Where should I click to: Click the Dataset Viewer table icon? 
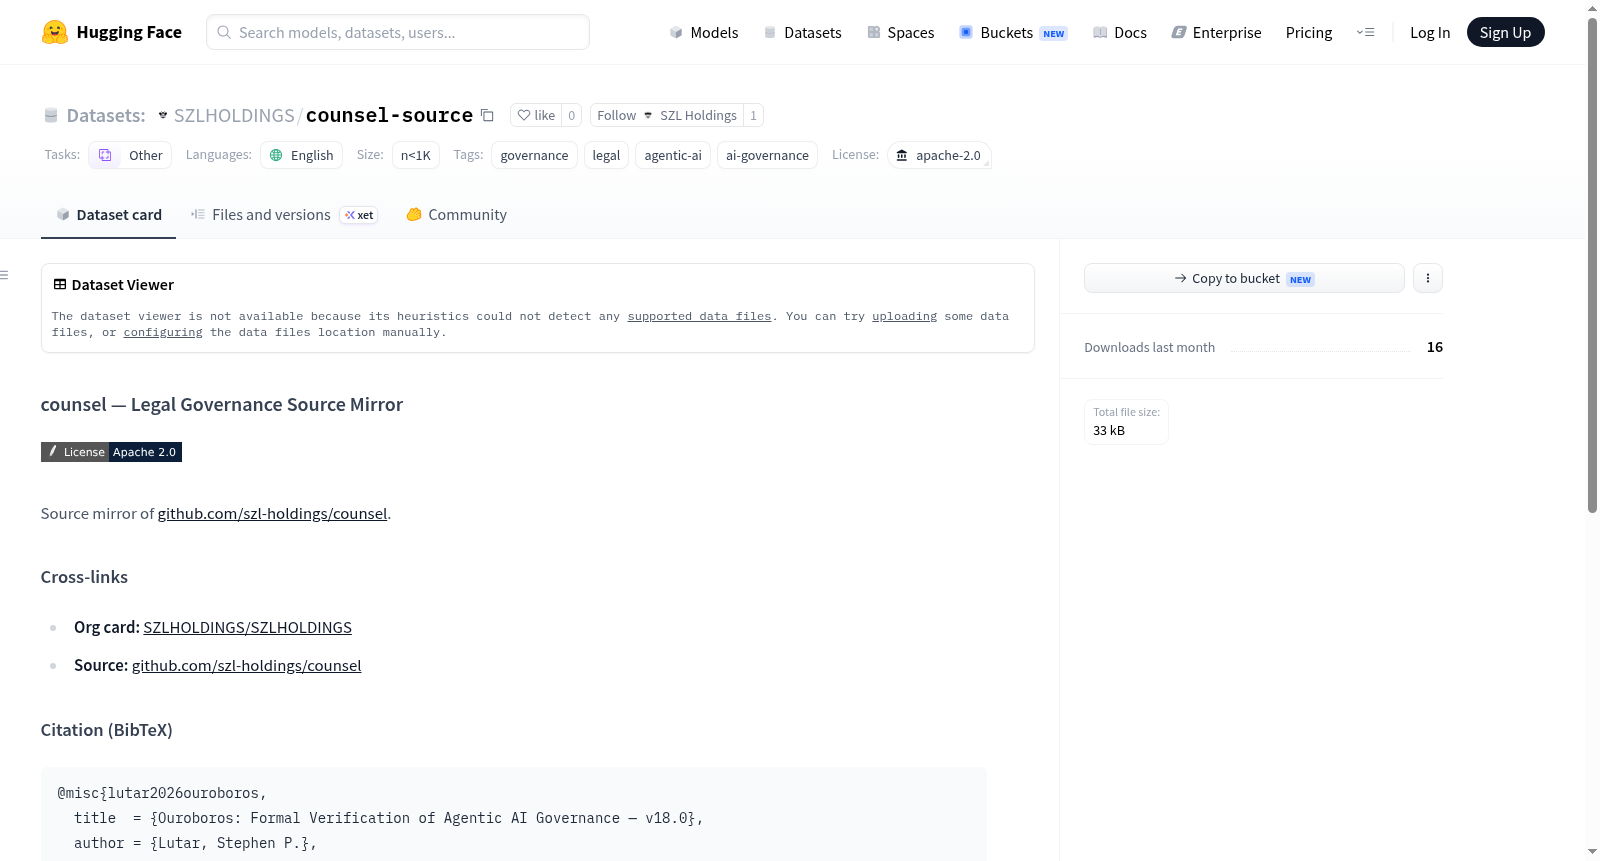click(60, 285)
